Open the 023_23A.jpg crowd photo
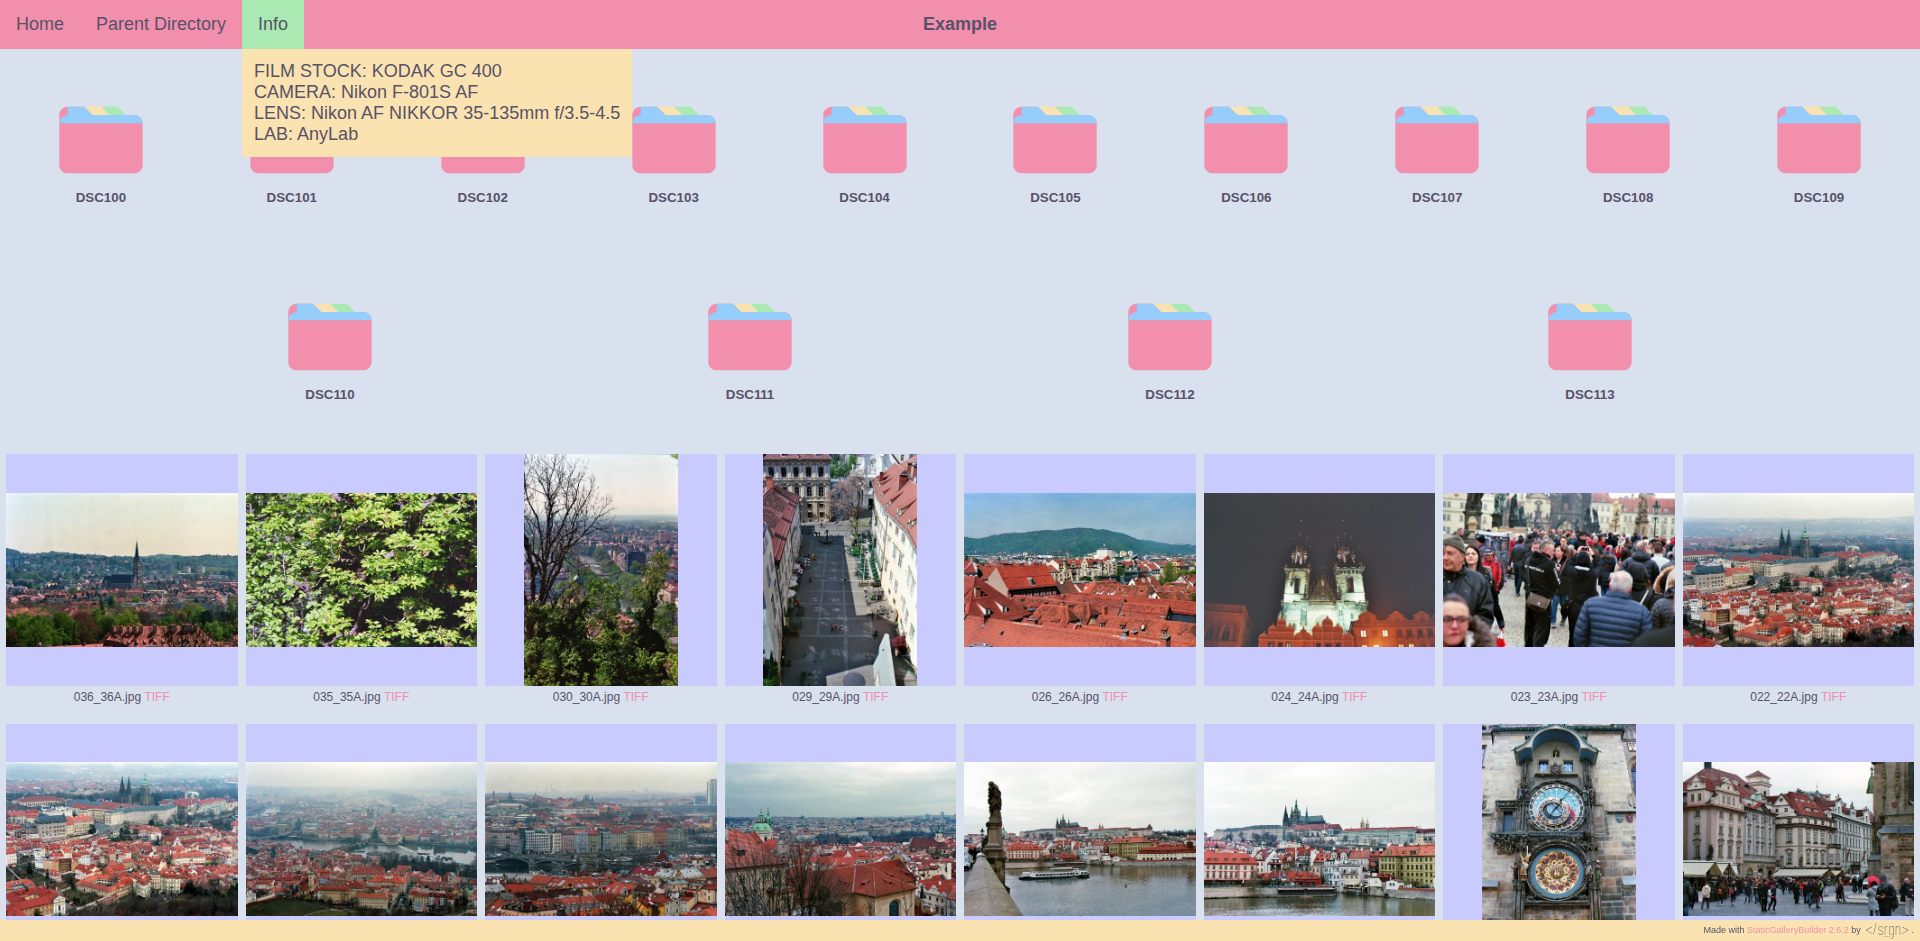Screen dimensions: 1920x941 click(1558, 570)
